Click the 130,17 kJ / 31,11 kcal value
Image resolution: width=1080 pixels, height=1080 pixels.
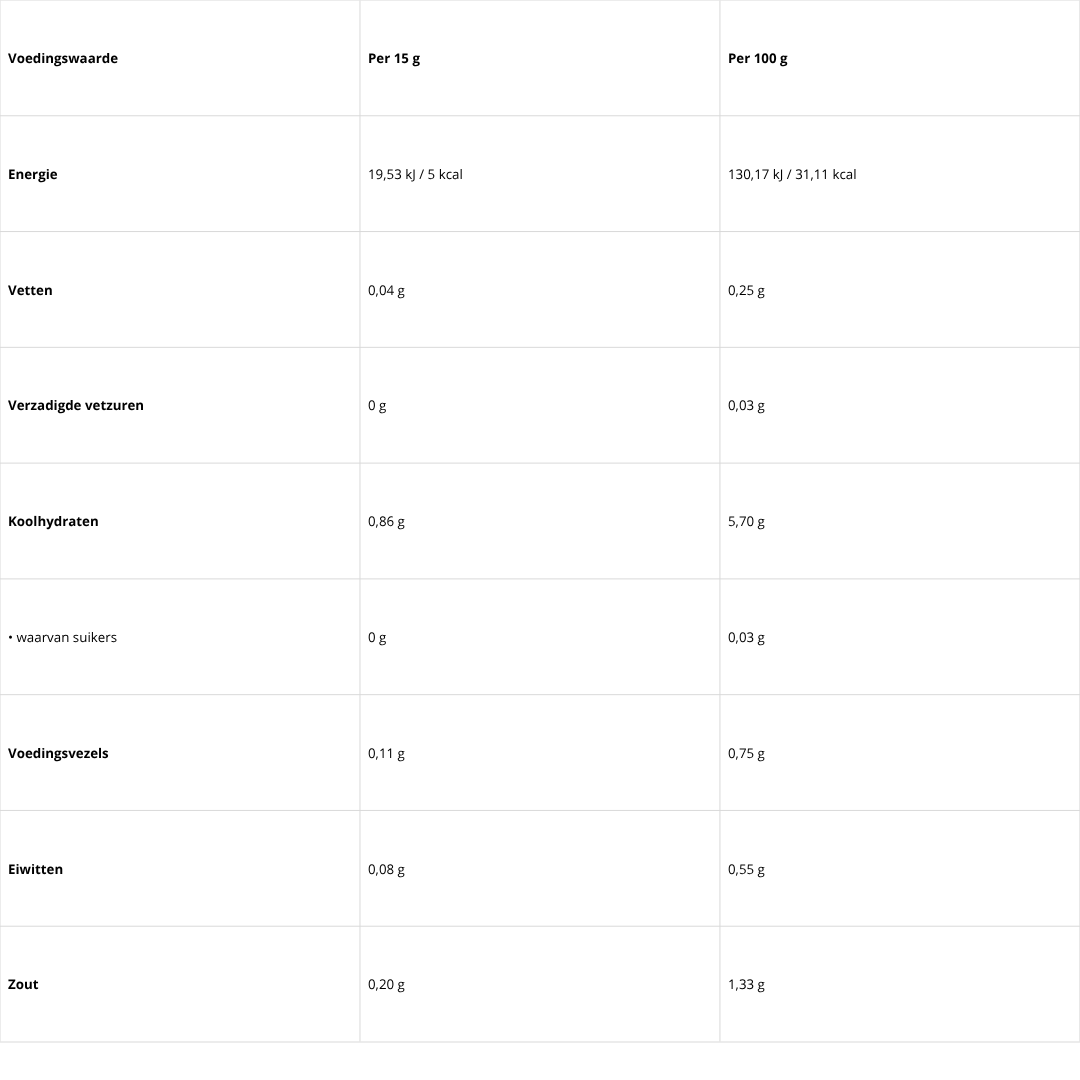tap(792, 174)
